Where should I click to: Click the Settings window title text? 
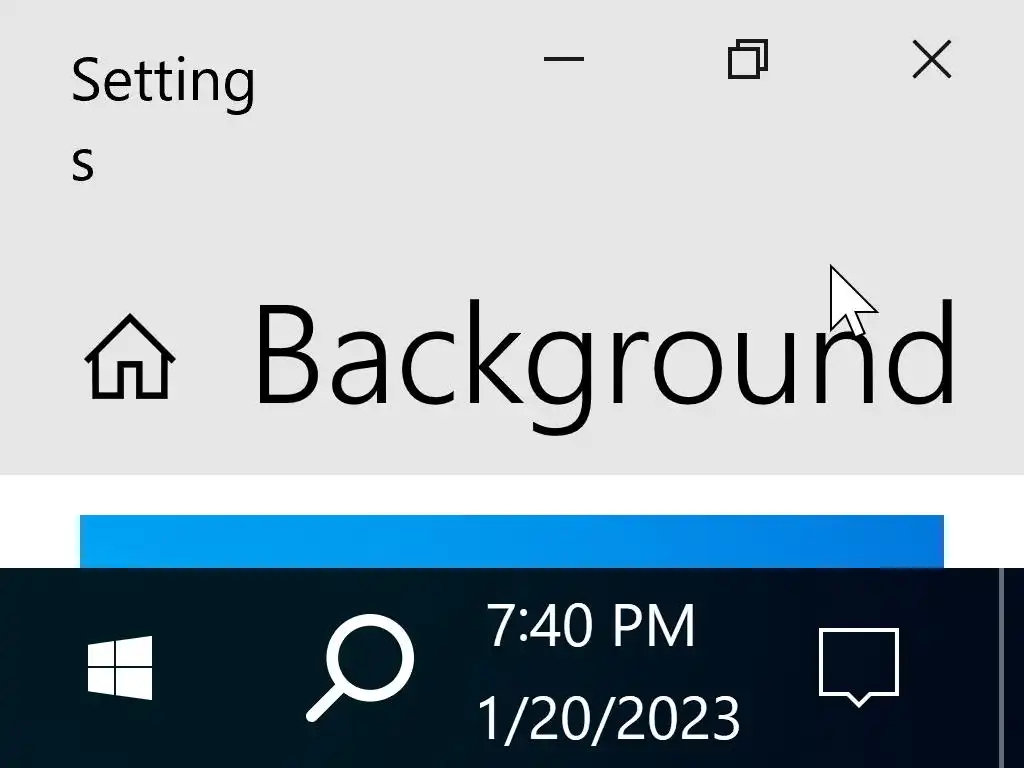click(x=163, y=116)
